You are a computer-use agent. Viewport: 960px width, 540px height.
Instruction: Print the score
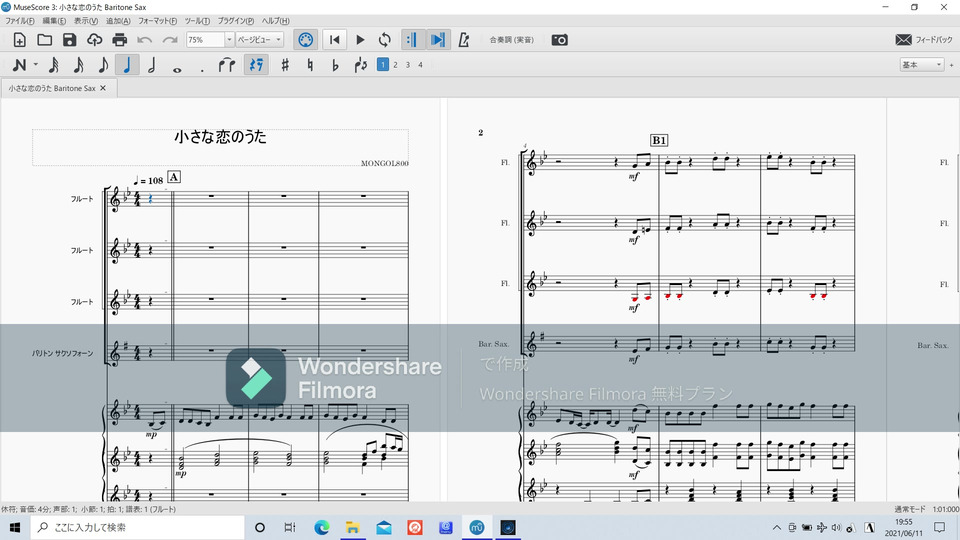pyautogui.click(x=119, y=40)
